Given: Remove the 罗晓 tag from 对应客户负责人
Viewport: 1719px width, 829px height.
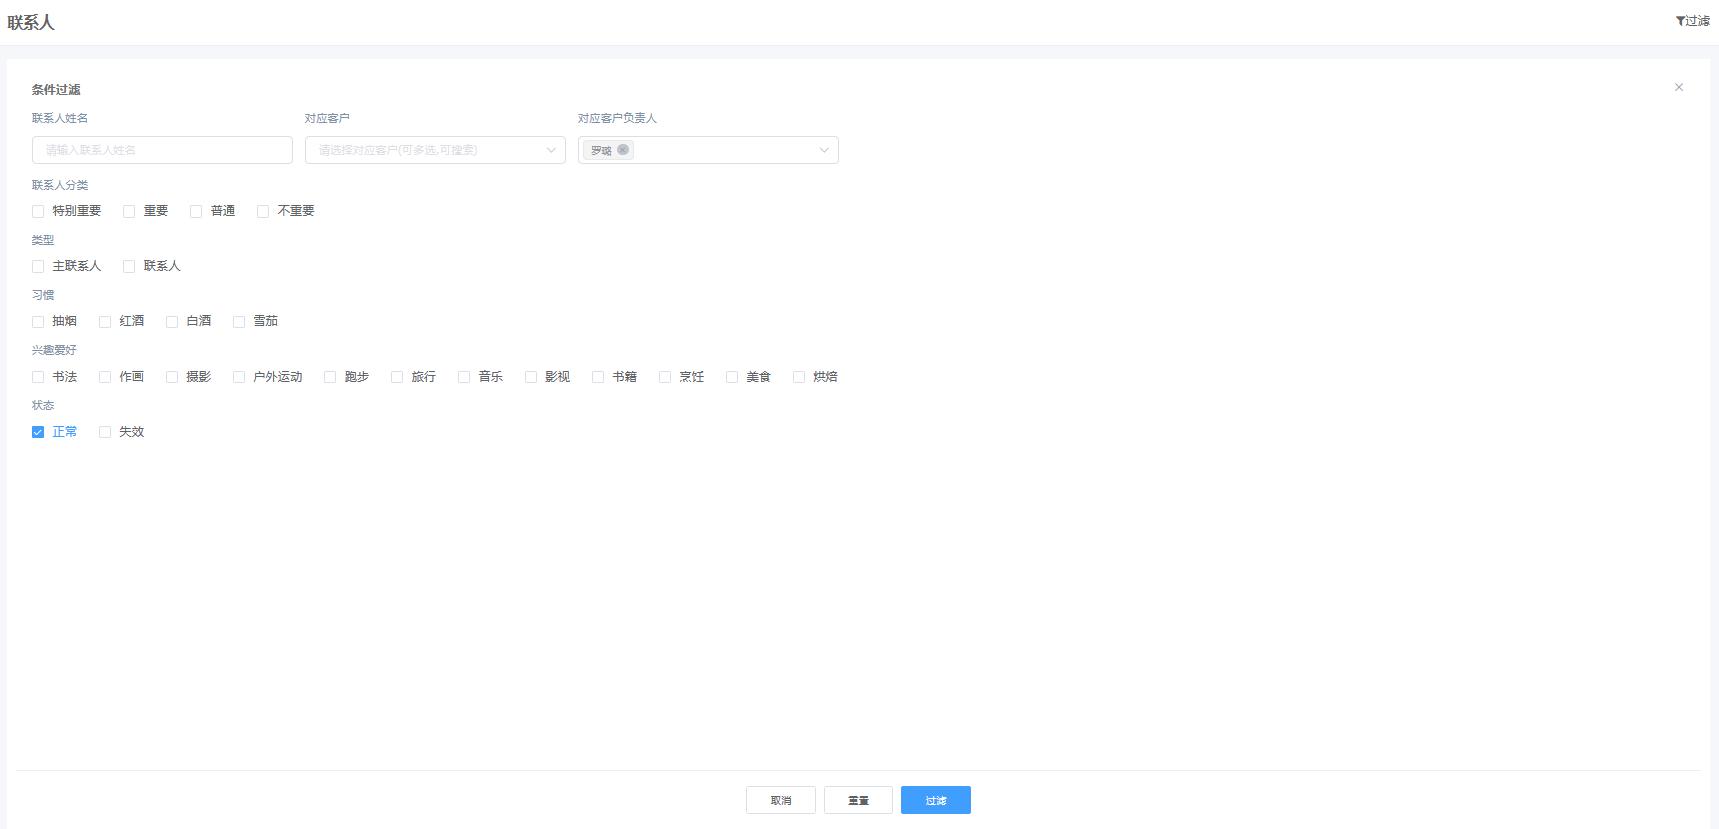Looking at the screenshot, I should (623, 150).
